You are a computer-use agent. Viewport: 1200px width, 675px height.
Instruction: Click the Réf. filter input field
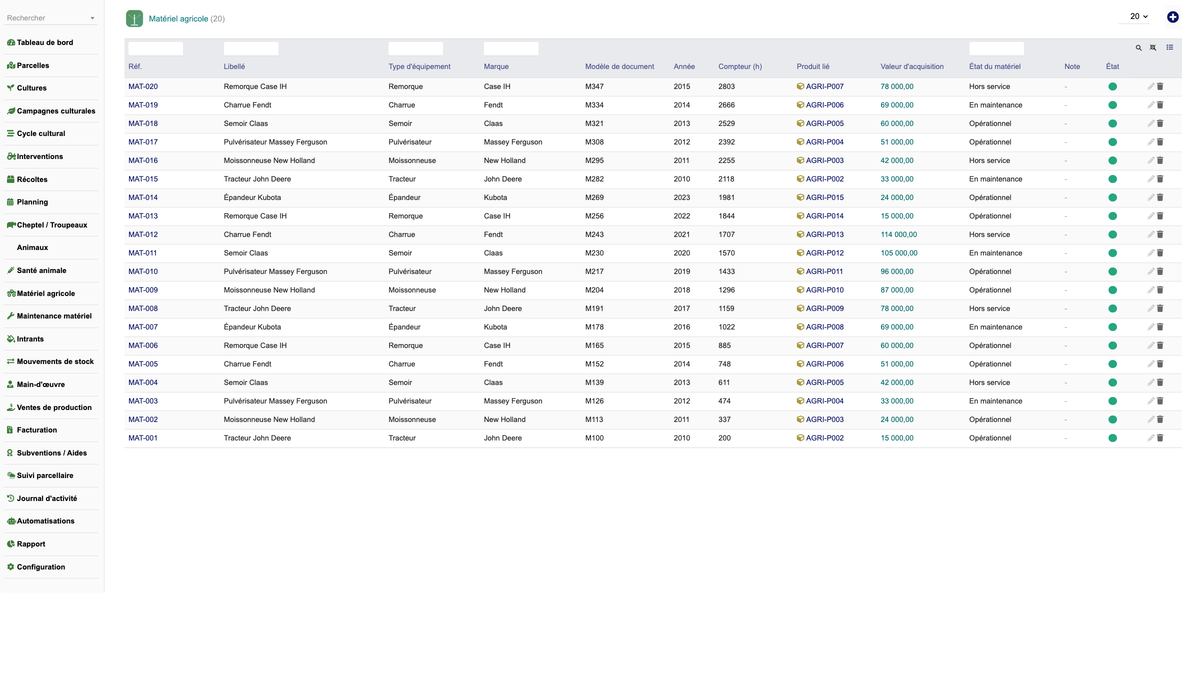(x=155, y=48)
